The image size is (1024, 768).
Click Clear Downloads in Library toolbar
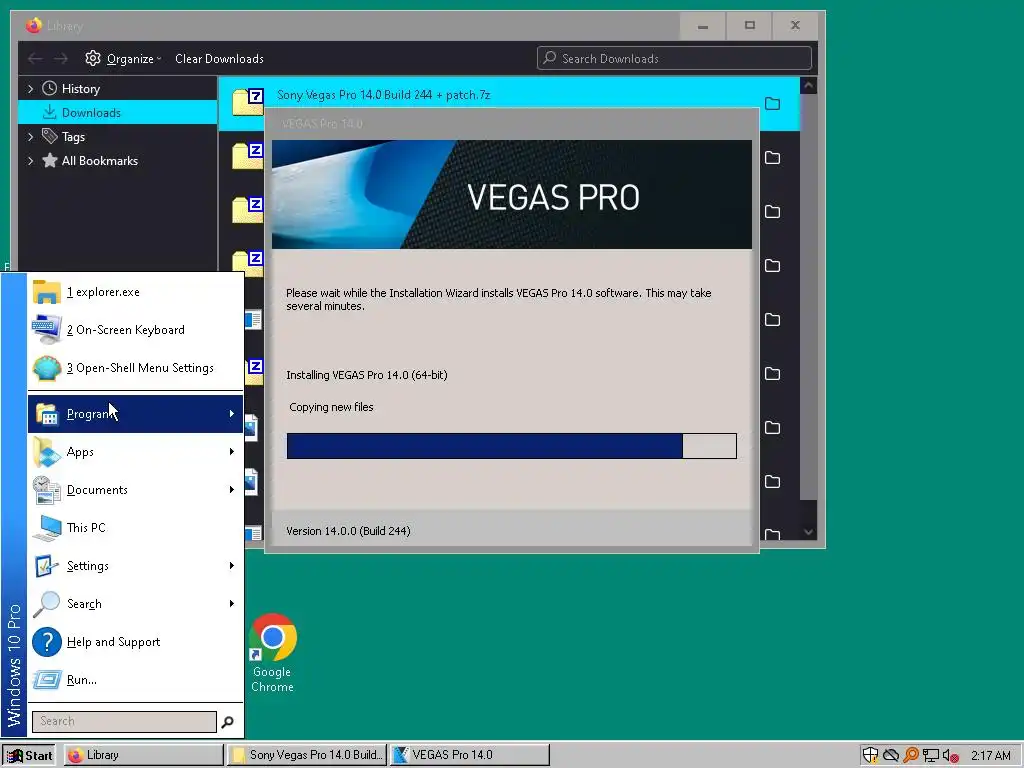pos(219,59)
